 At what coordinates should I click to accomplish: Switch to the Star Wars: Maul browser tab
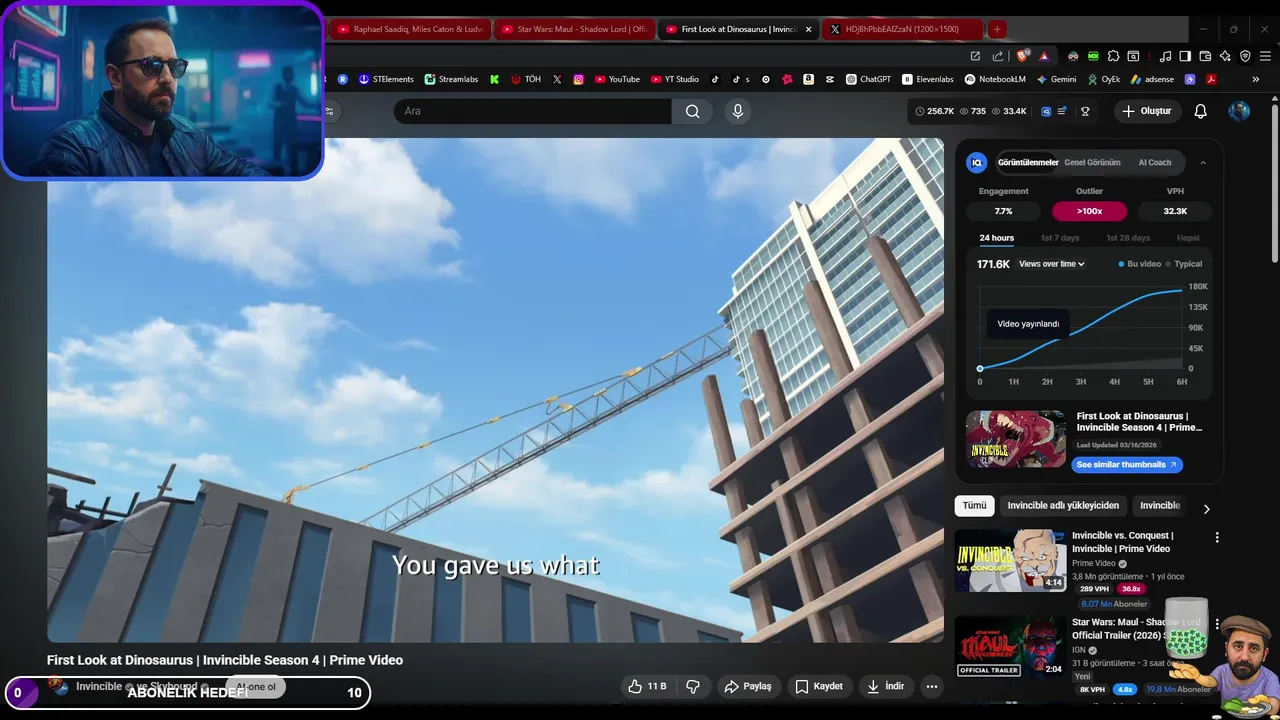(574, 29)
